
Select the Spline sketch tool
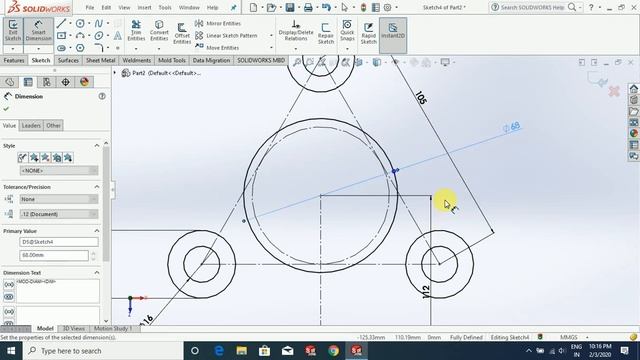tap(99, 24)
